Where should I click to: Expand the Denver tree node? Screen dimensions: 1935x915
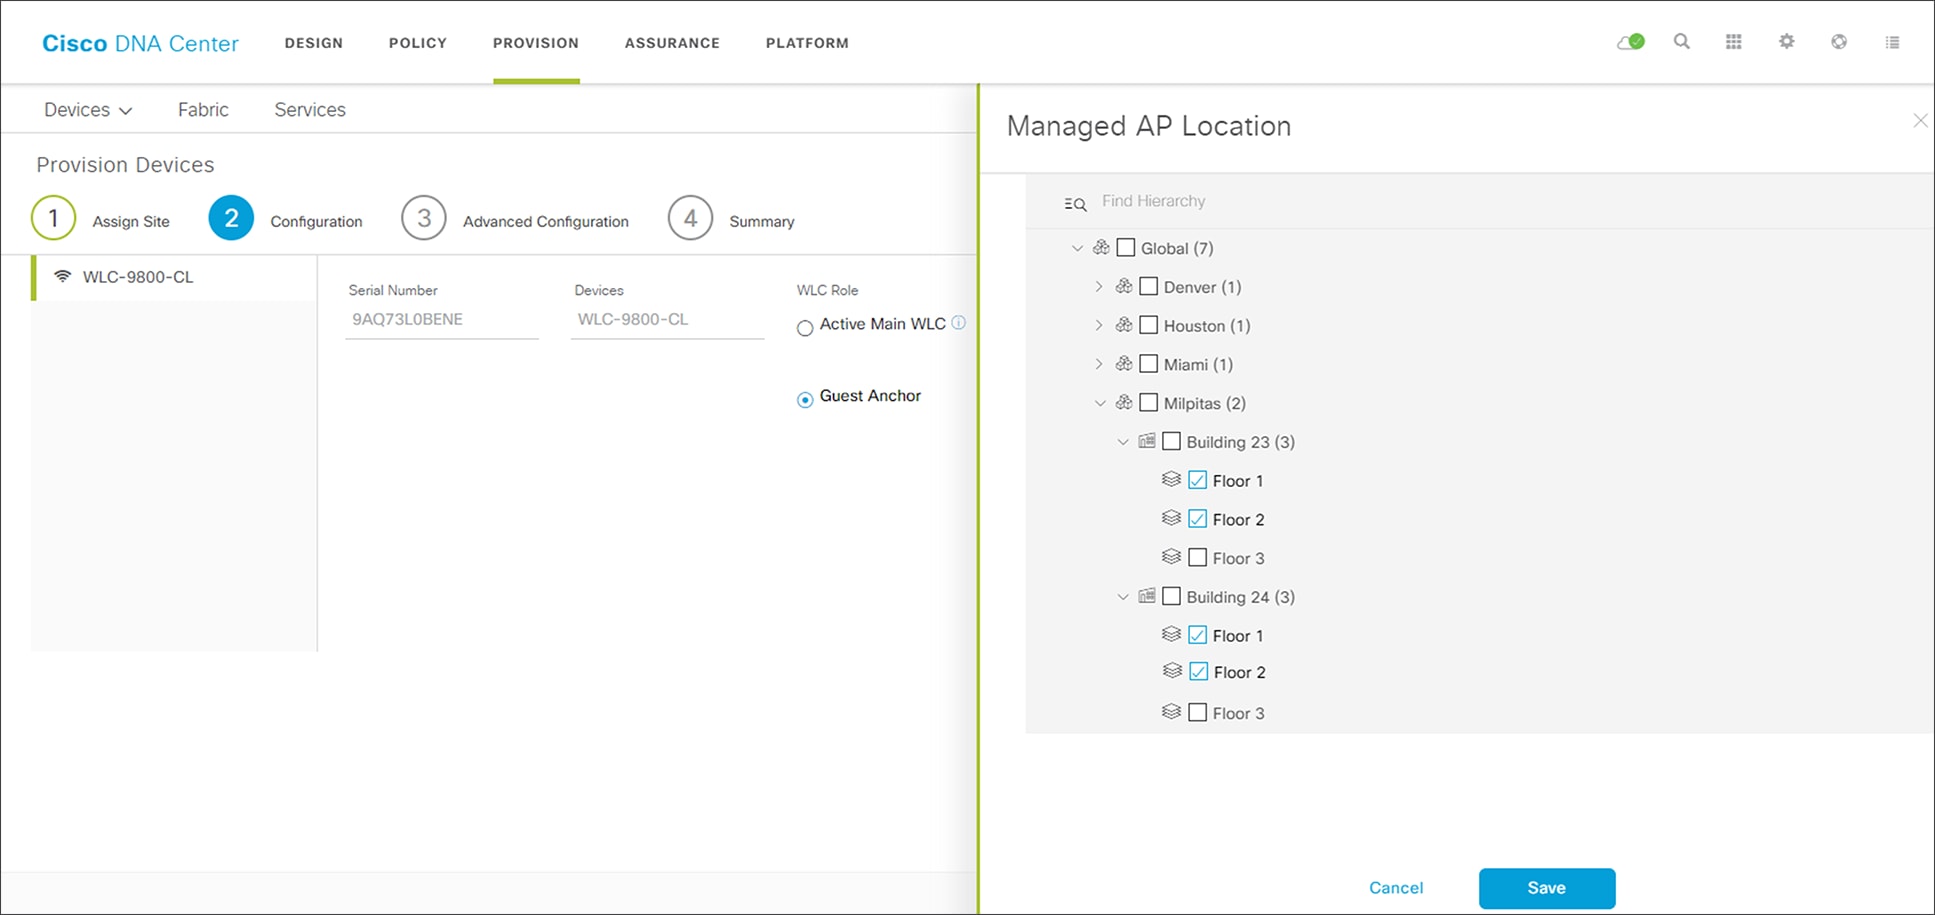[1099, 287]
